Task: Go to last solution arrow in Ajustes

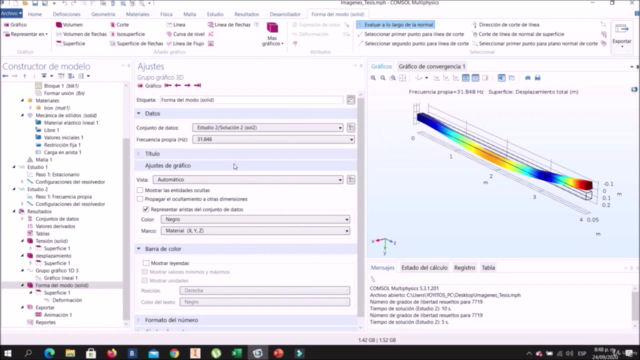Action: pos(198,86)
